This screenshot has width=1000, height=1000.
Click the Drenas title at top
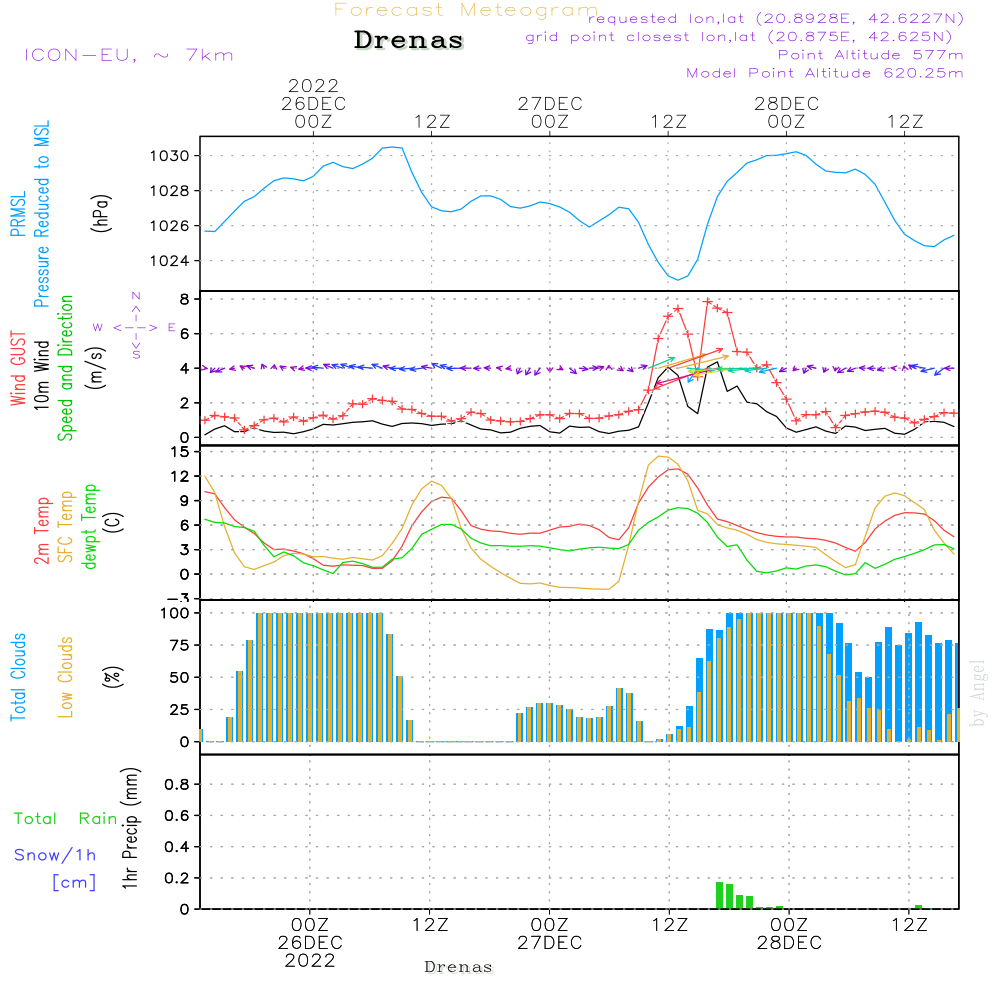[409, 41]
